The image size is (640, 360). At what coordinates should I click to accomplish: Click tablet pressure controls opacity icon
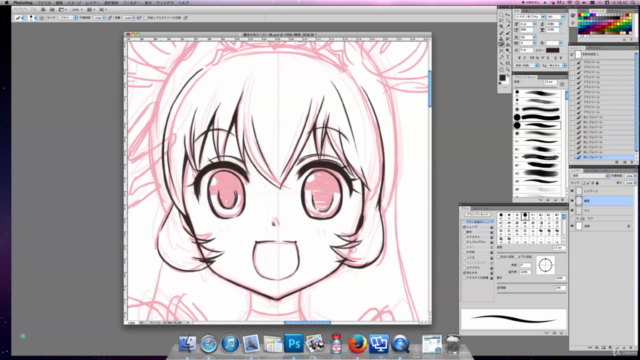(x=109, y=18)
